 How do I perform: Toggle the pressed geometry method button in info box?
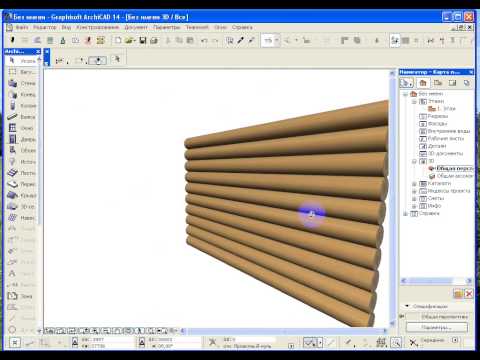pos(98,60)
